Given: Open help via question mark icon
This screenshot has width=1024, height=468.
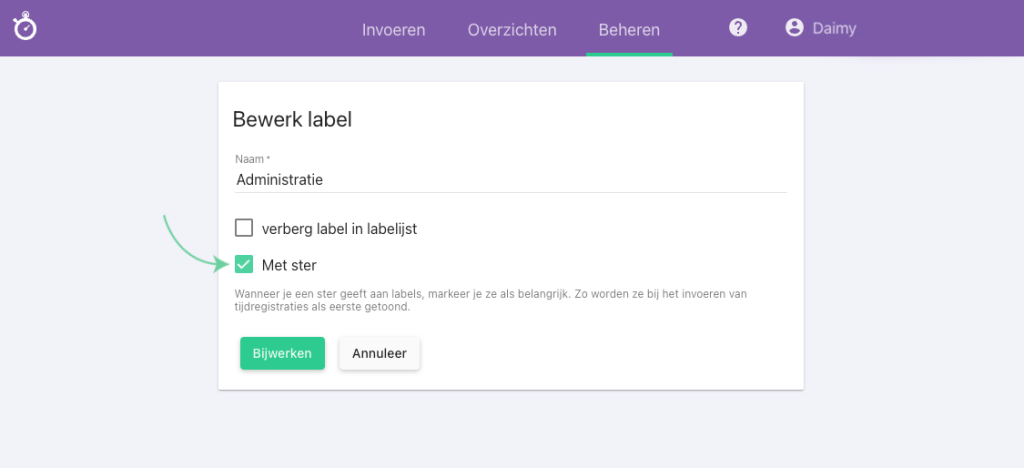Looking at the screenshot, I should click(x=738, y=28).
